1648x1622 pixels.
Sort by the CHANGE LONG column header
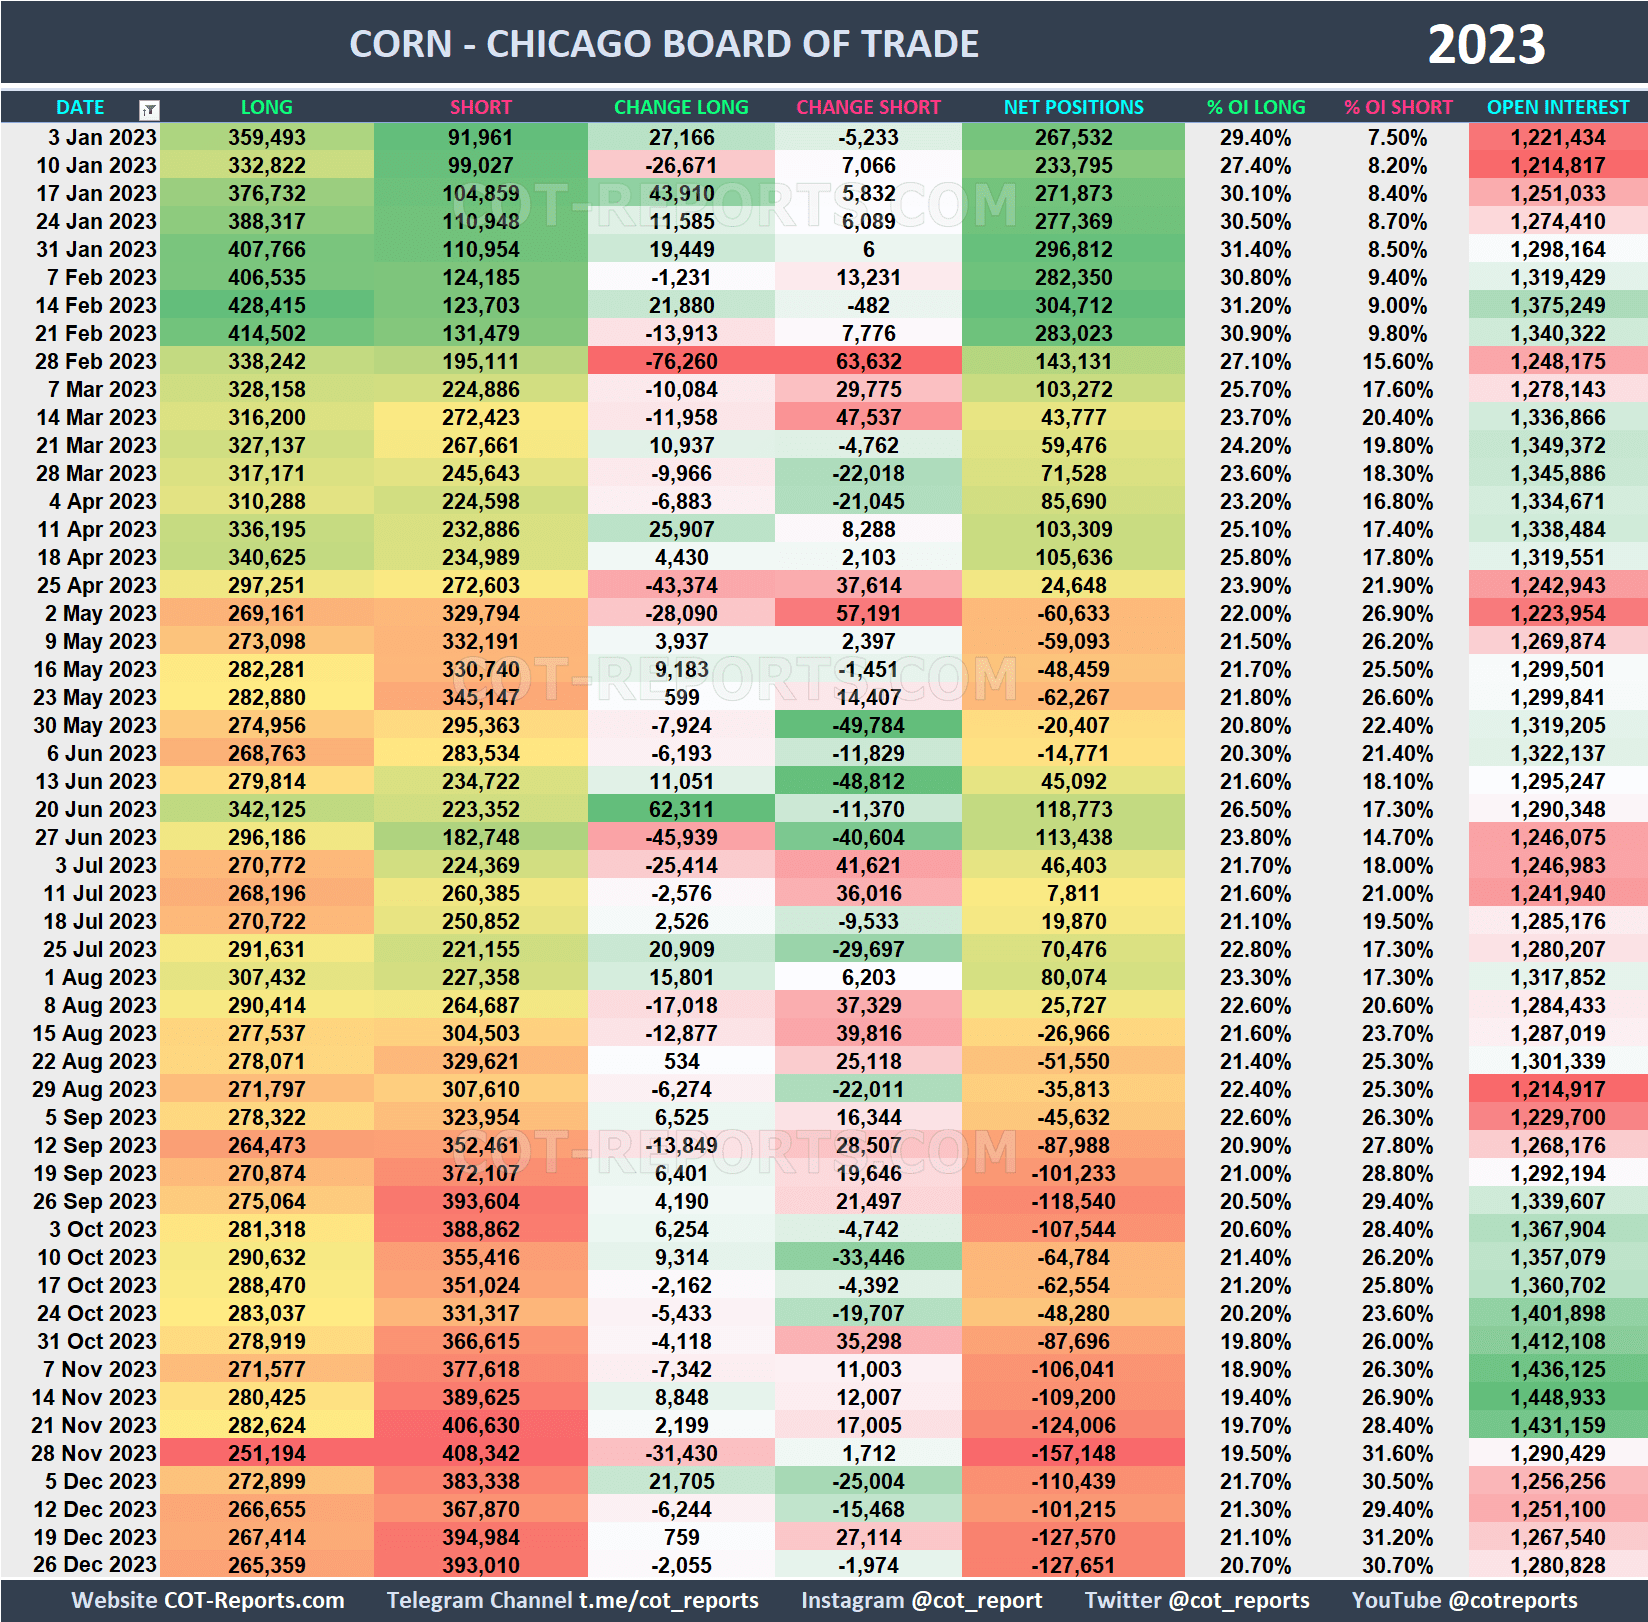coord(681,107)
